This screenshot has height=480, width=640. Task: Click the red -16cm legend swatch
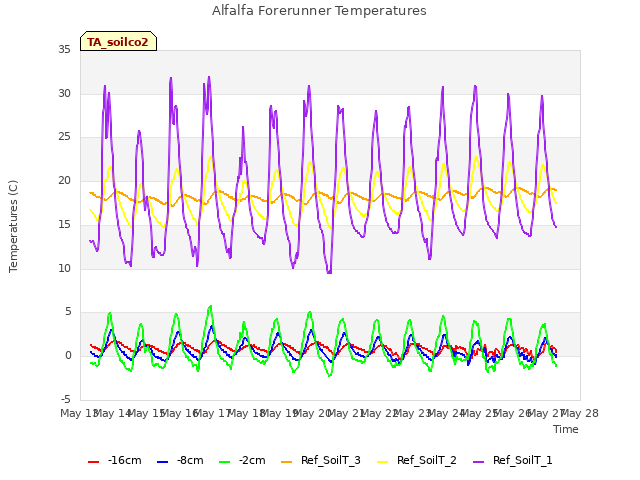point(93,462)
